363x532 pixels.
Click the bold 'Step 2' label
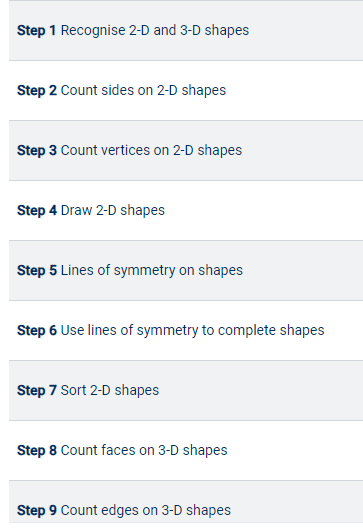(x=37, y=91)
